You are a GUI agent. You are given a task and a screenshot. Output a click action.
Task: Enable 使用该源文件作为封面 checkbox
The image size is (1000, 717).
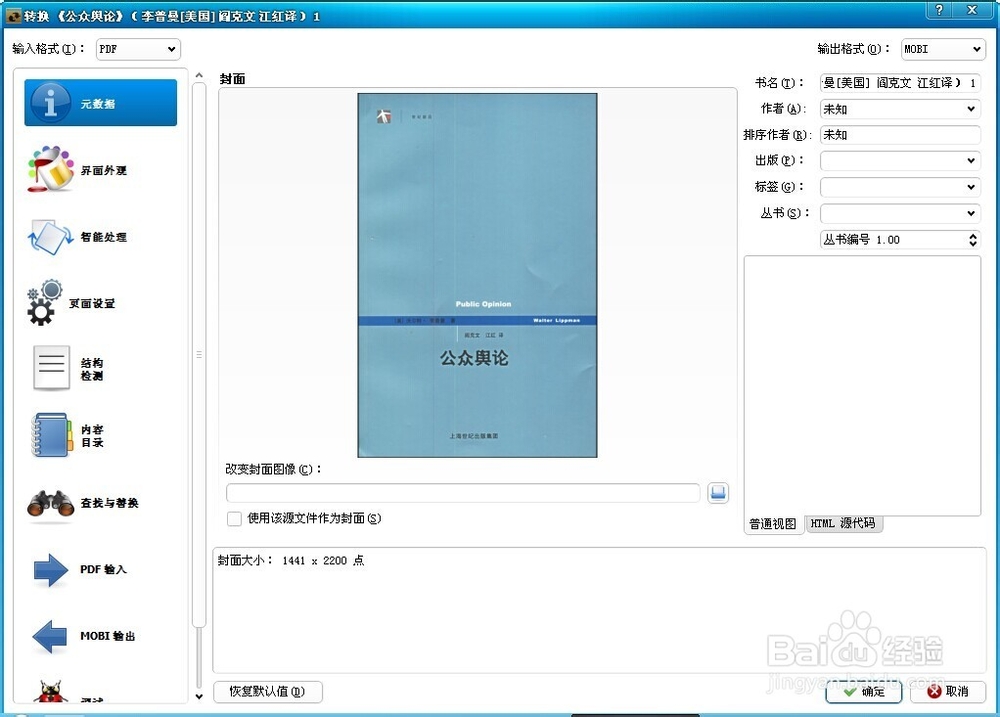(234, 518)
